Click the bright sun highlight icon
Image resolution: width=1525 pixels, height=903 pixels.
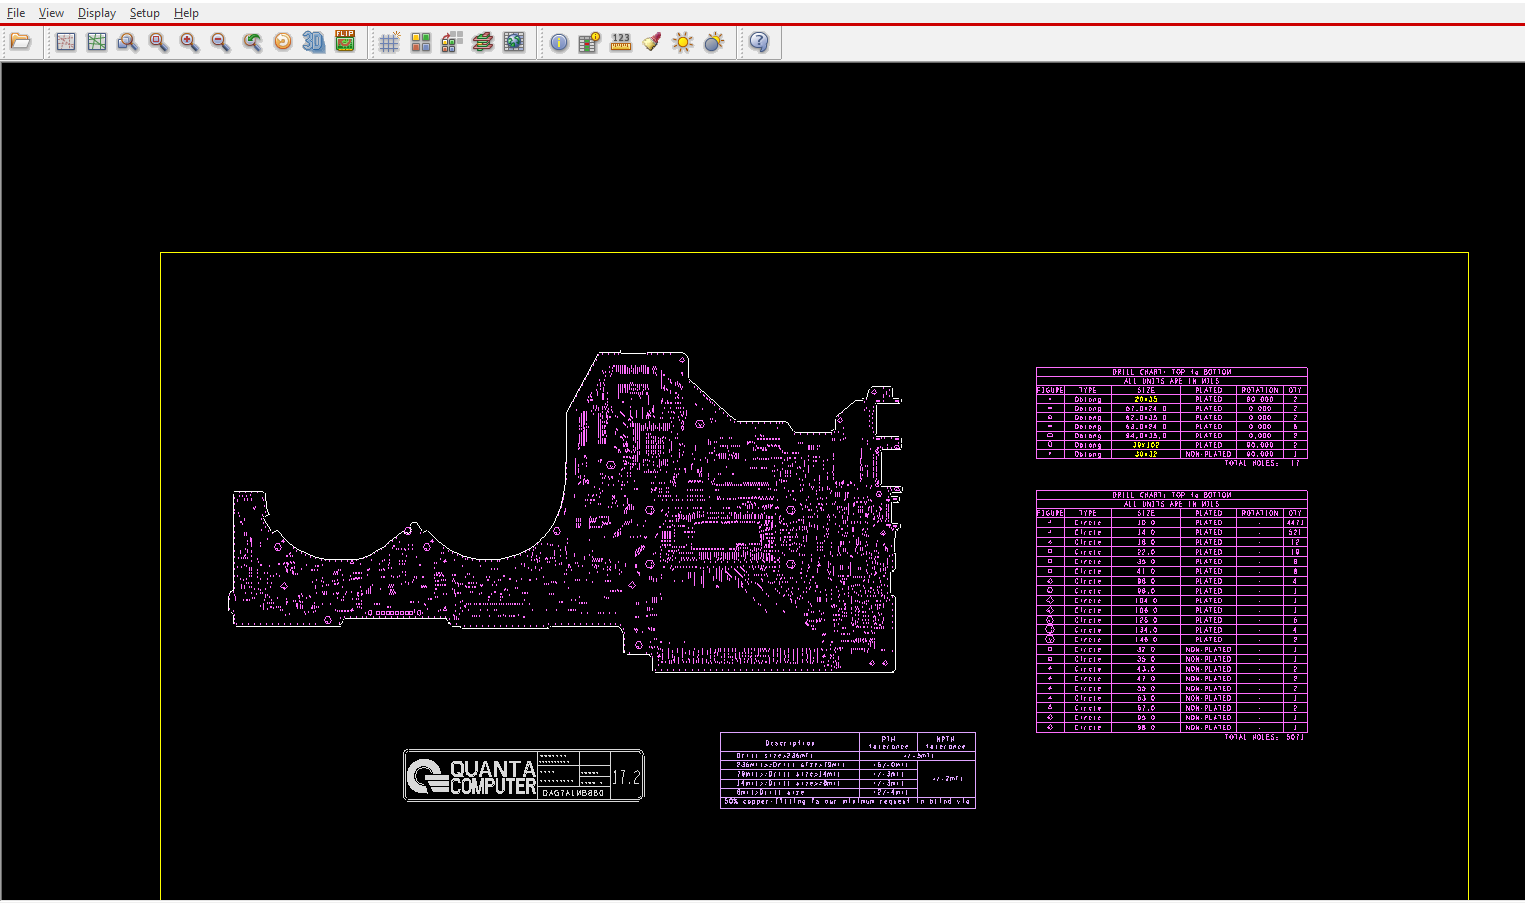683,42
